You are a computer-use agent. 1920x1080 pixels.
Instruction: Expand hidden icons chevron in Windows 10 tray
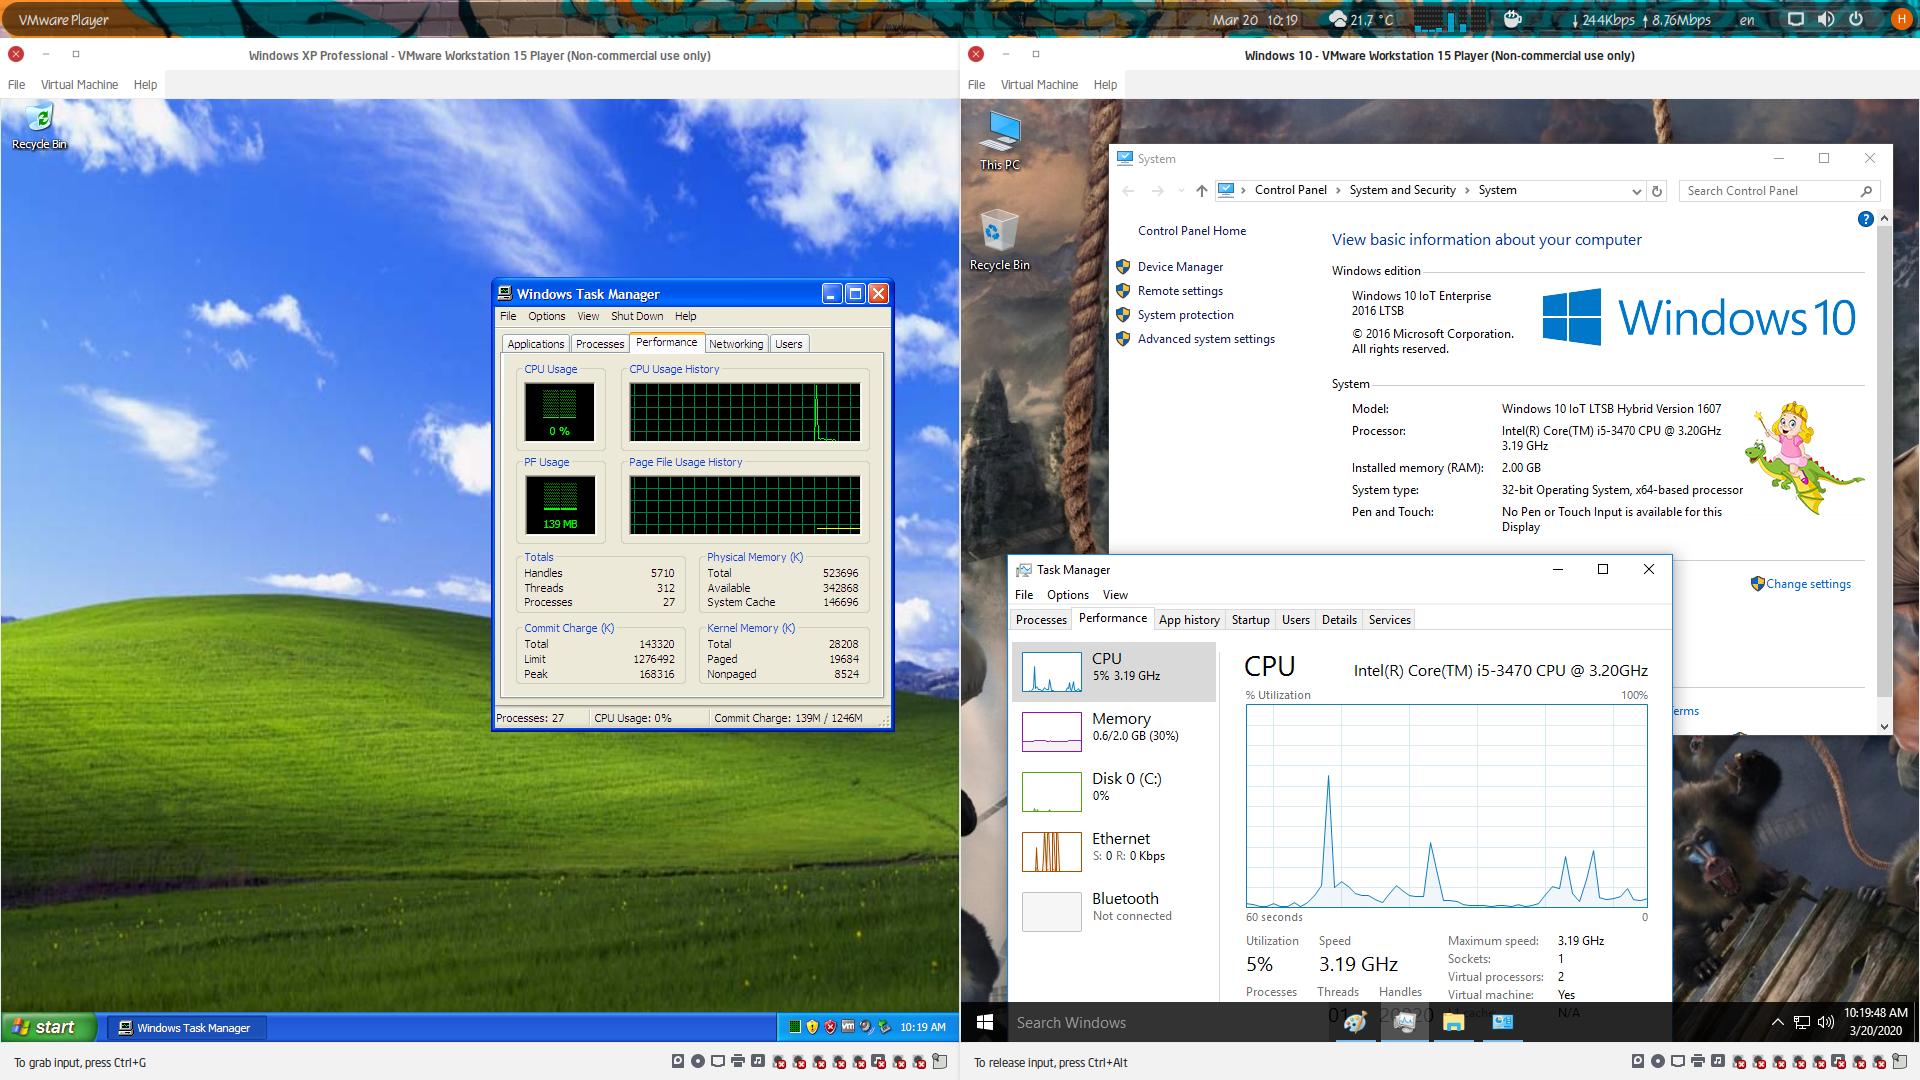pyautogui.click(x=1777, y=1022)
